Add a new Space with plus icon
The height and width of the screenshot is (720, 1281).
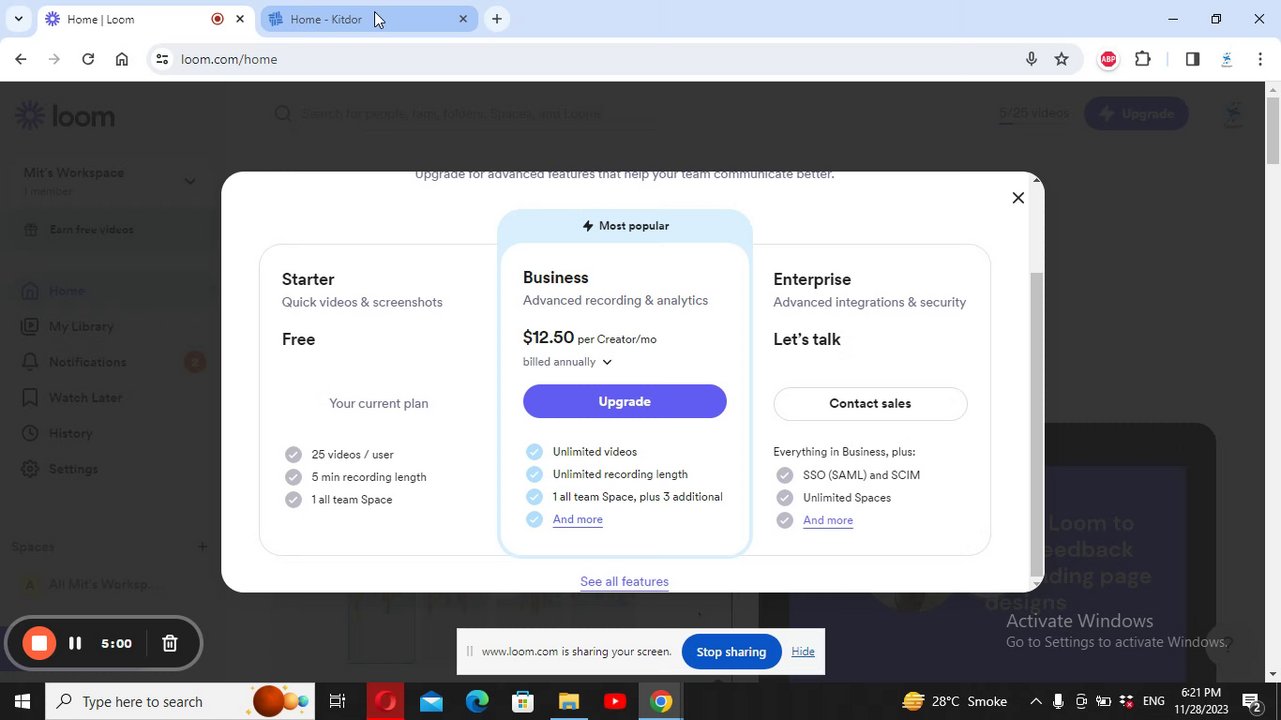[202, 546]
